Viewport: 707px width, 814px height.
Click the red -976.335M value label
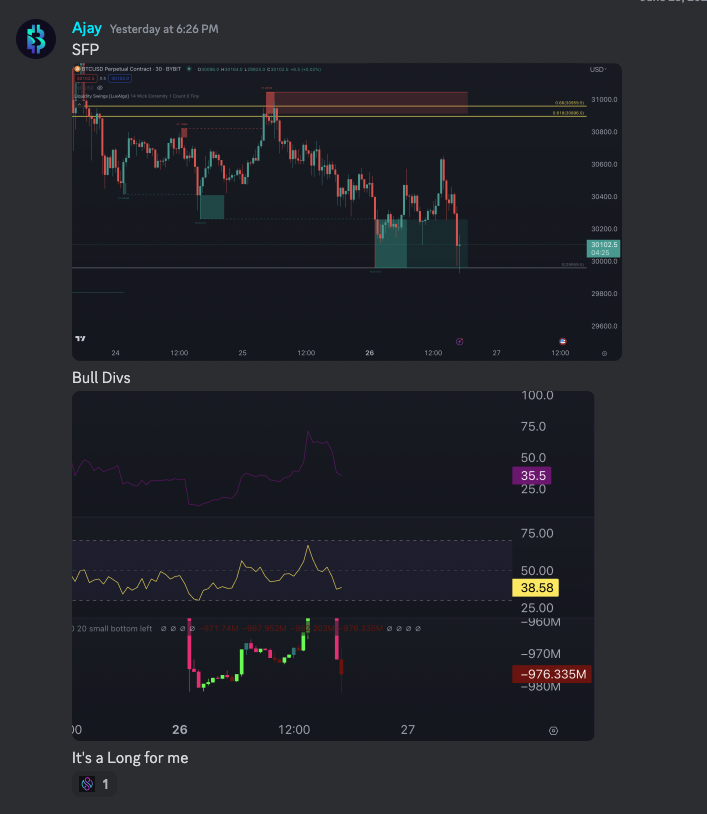pyautogui.click(x=552, y=674)
